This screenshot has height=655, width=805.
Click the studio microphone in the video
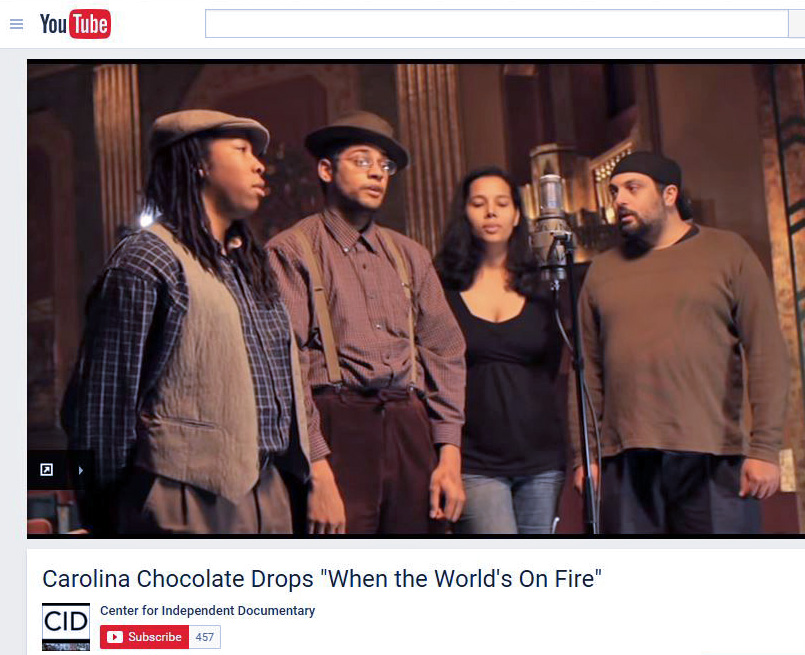tap(551, 226)
